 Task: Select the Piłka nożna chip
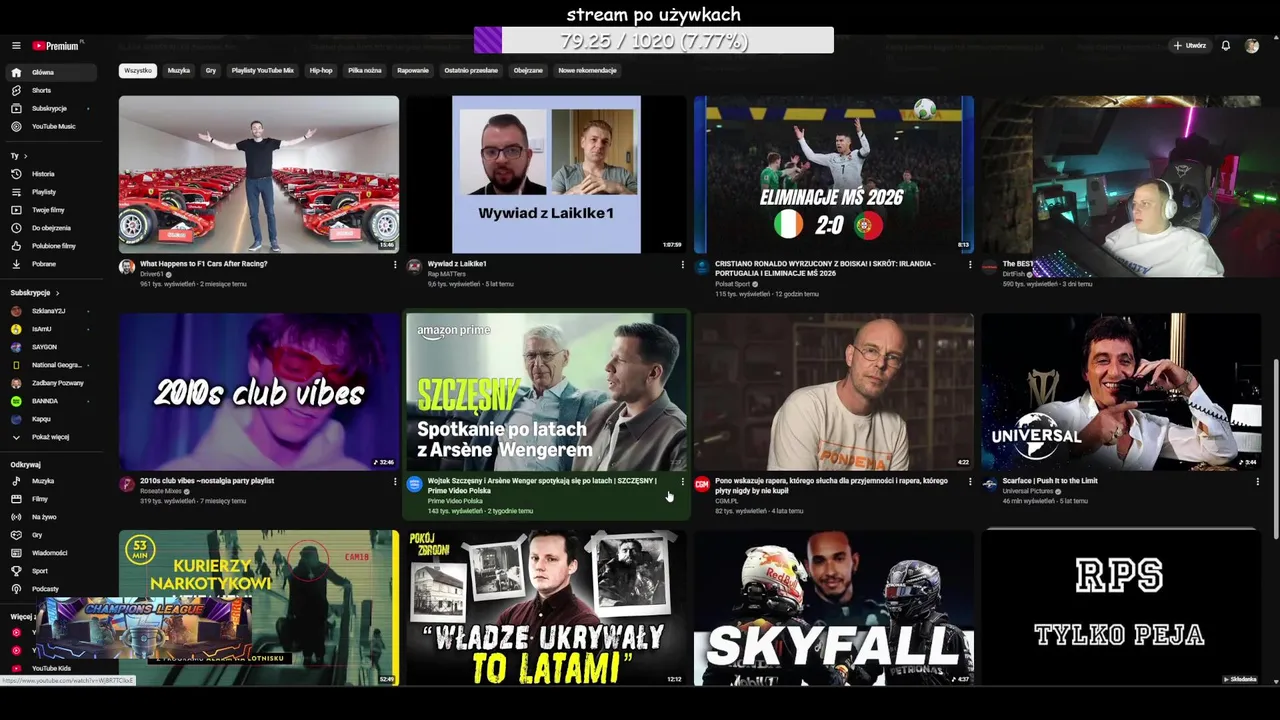point(365,71)
